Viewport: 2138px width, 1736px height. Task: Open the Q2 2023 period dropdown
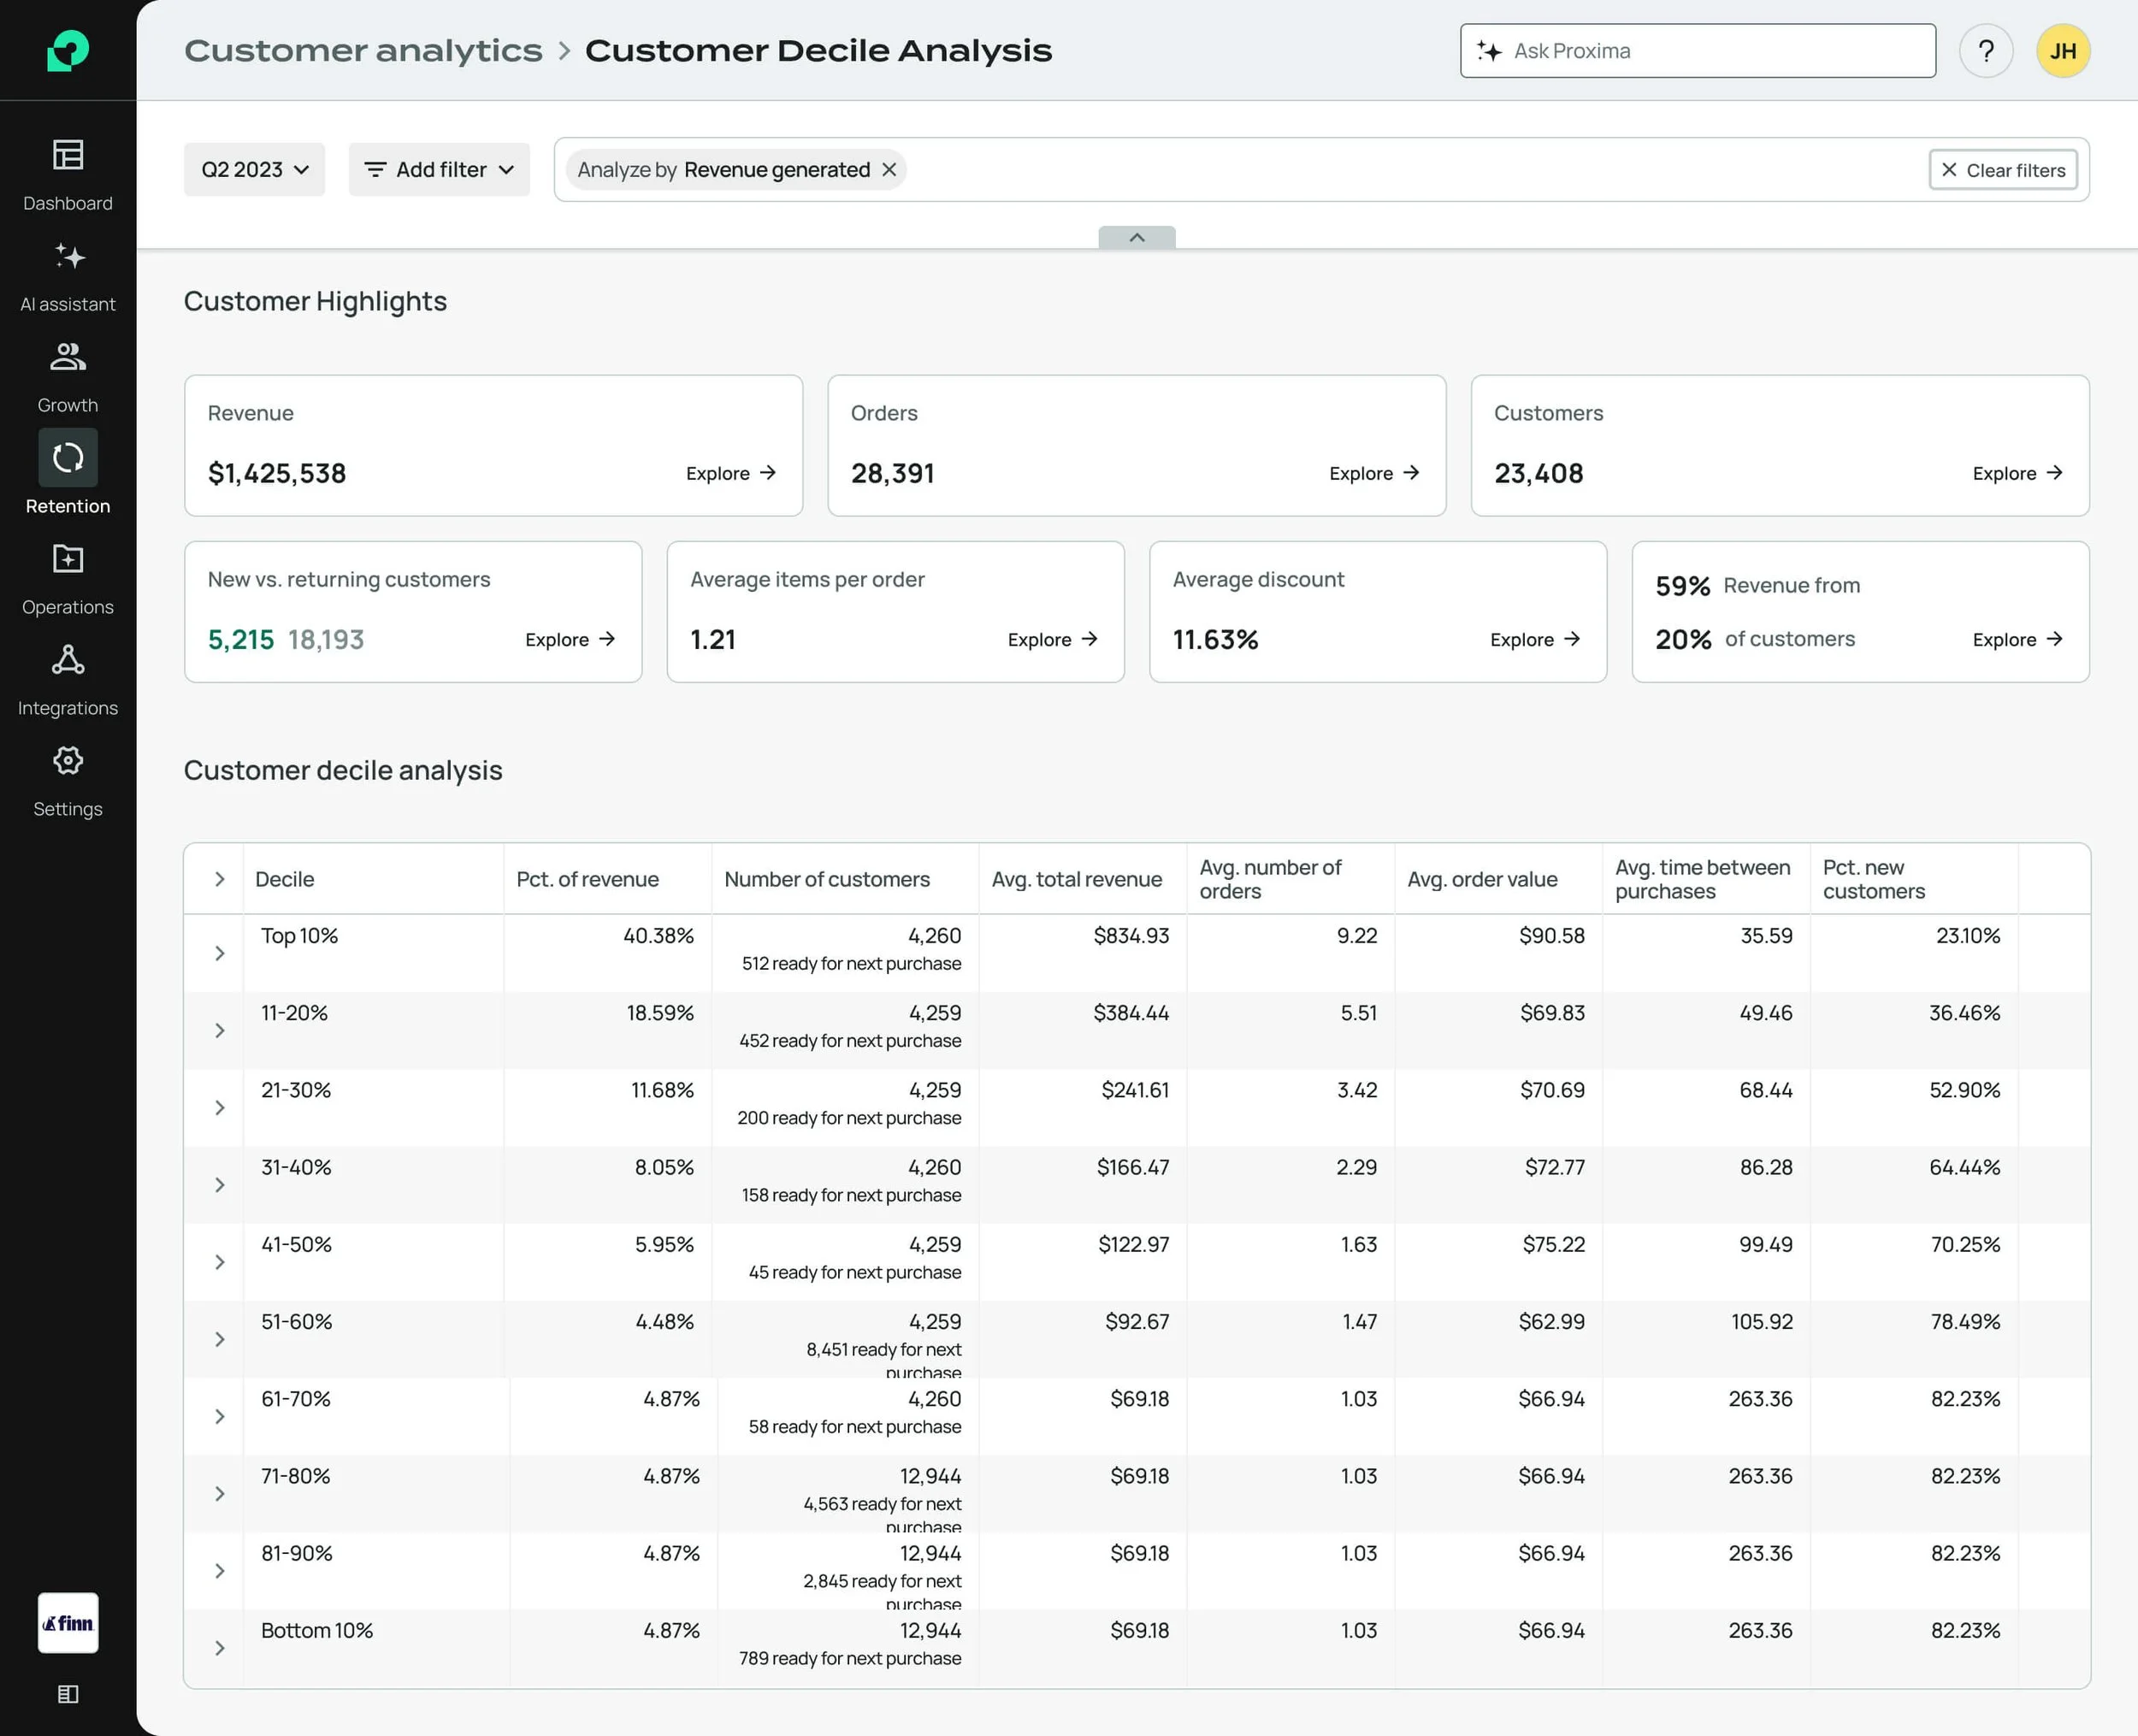point(254,170)
